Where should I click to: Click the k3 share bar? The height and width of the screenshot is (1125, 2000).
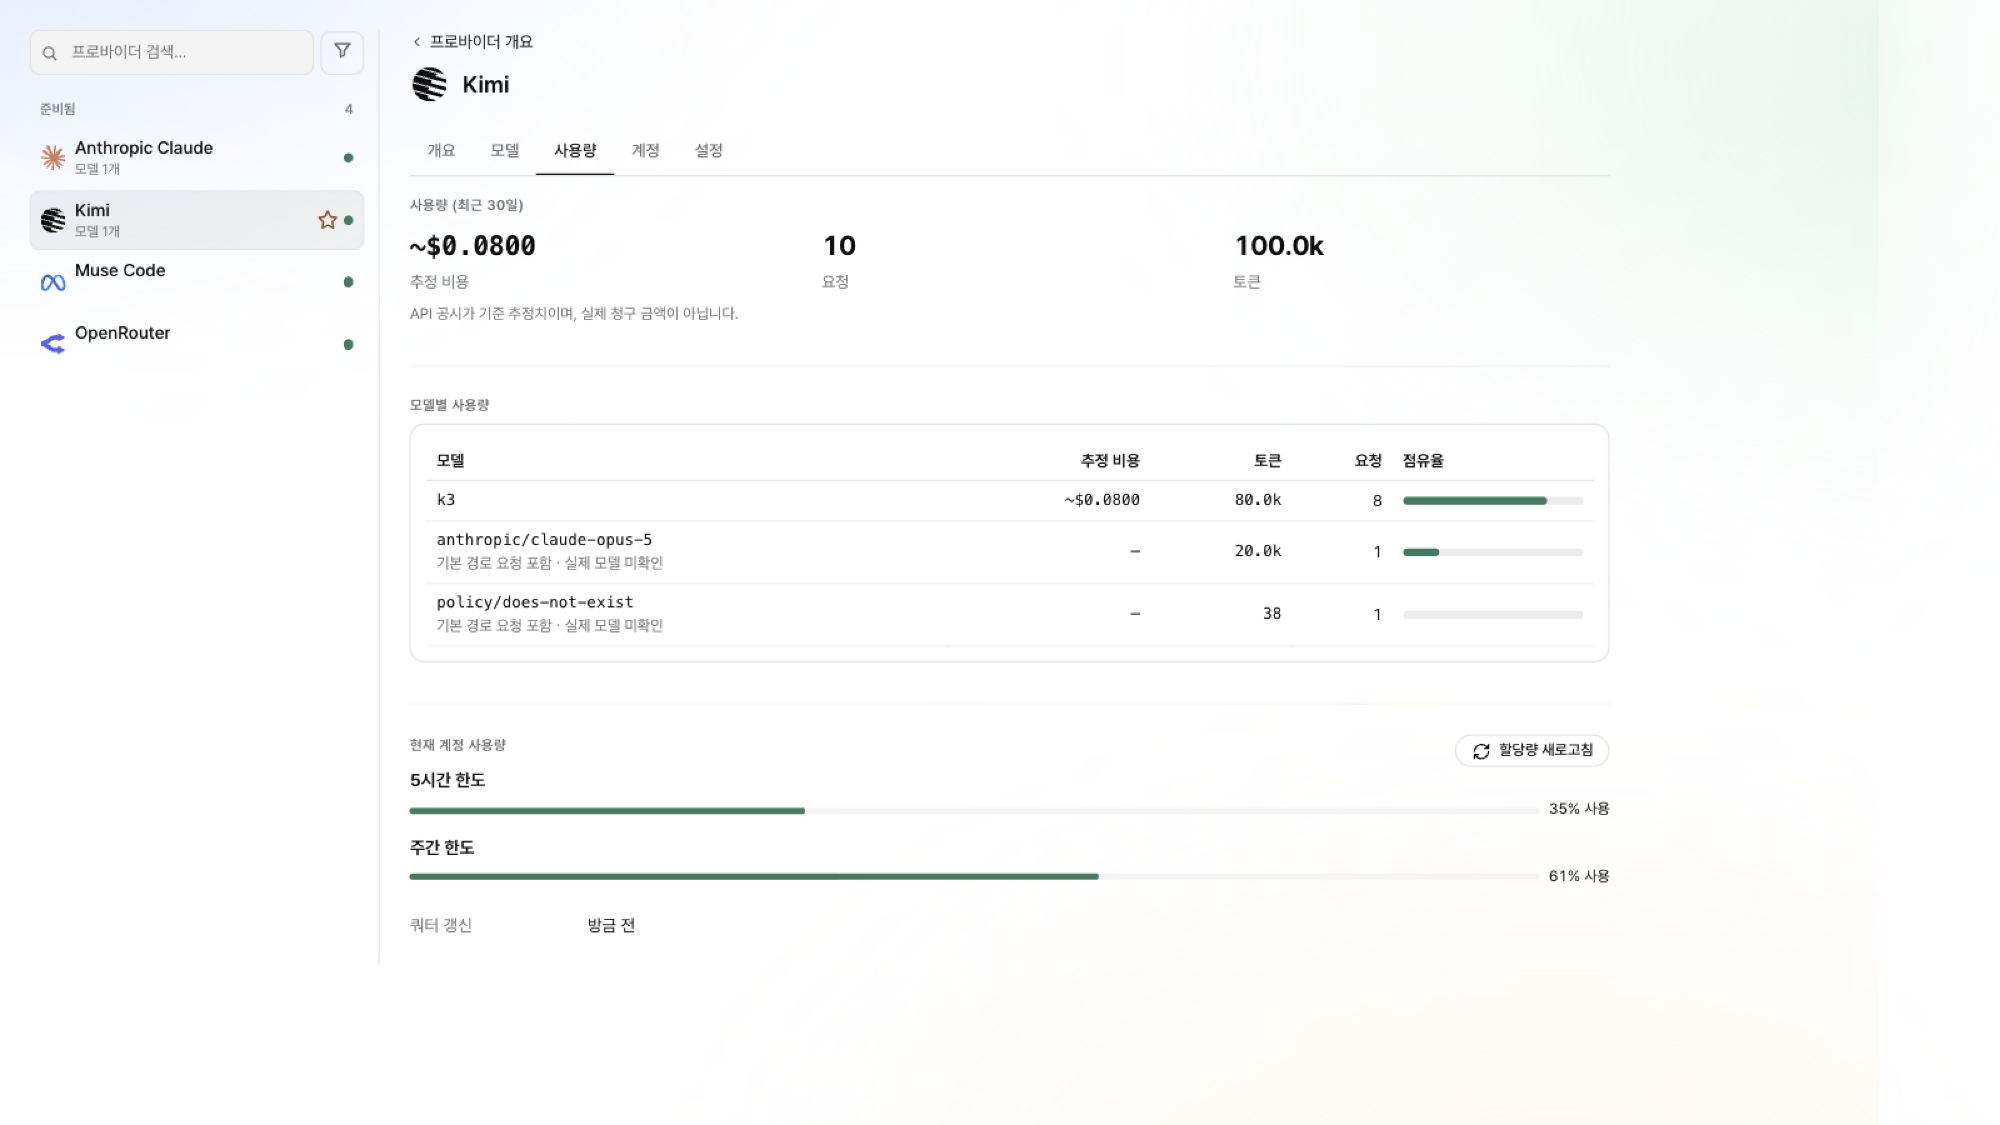(1492, 501)
